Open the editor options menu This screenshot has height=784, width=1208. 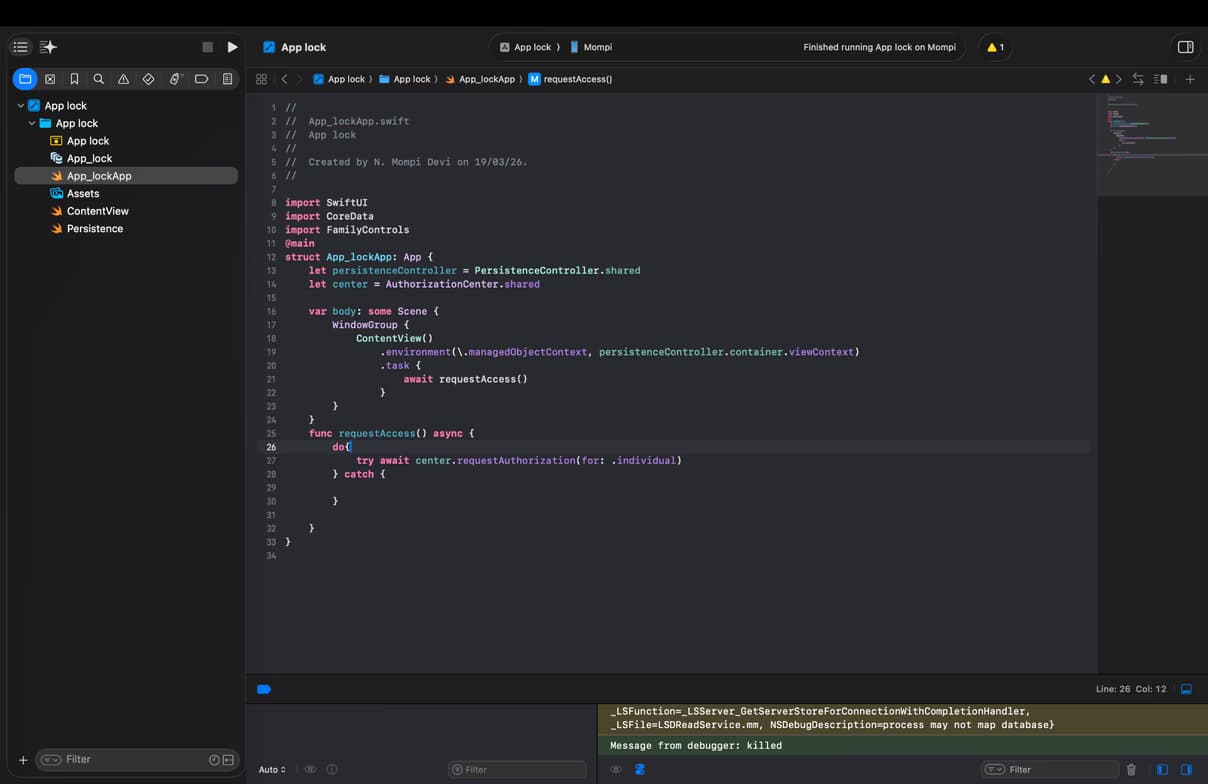1161,79
